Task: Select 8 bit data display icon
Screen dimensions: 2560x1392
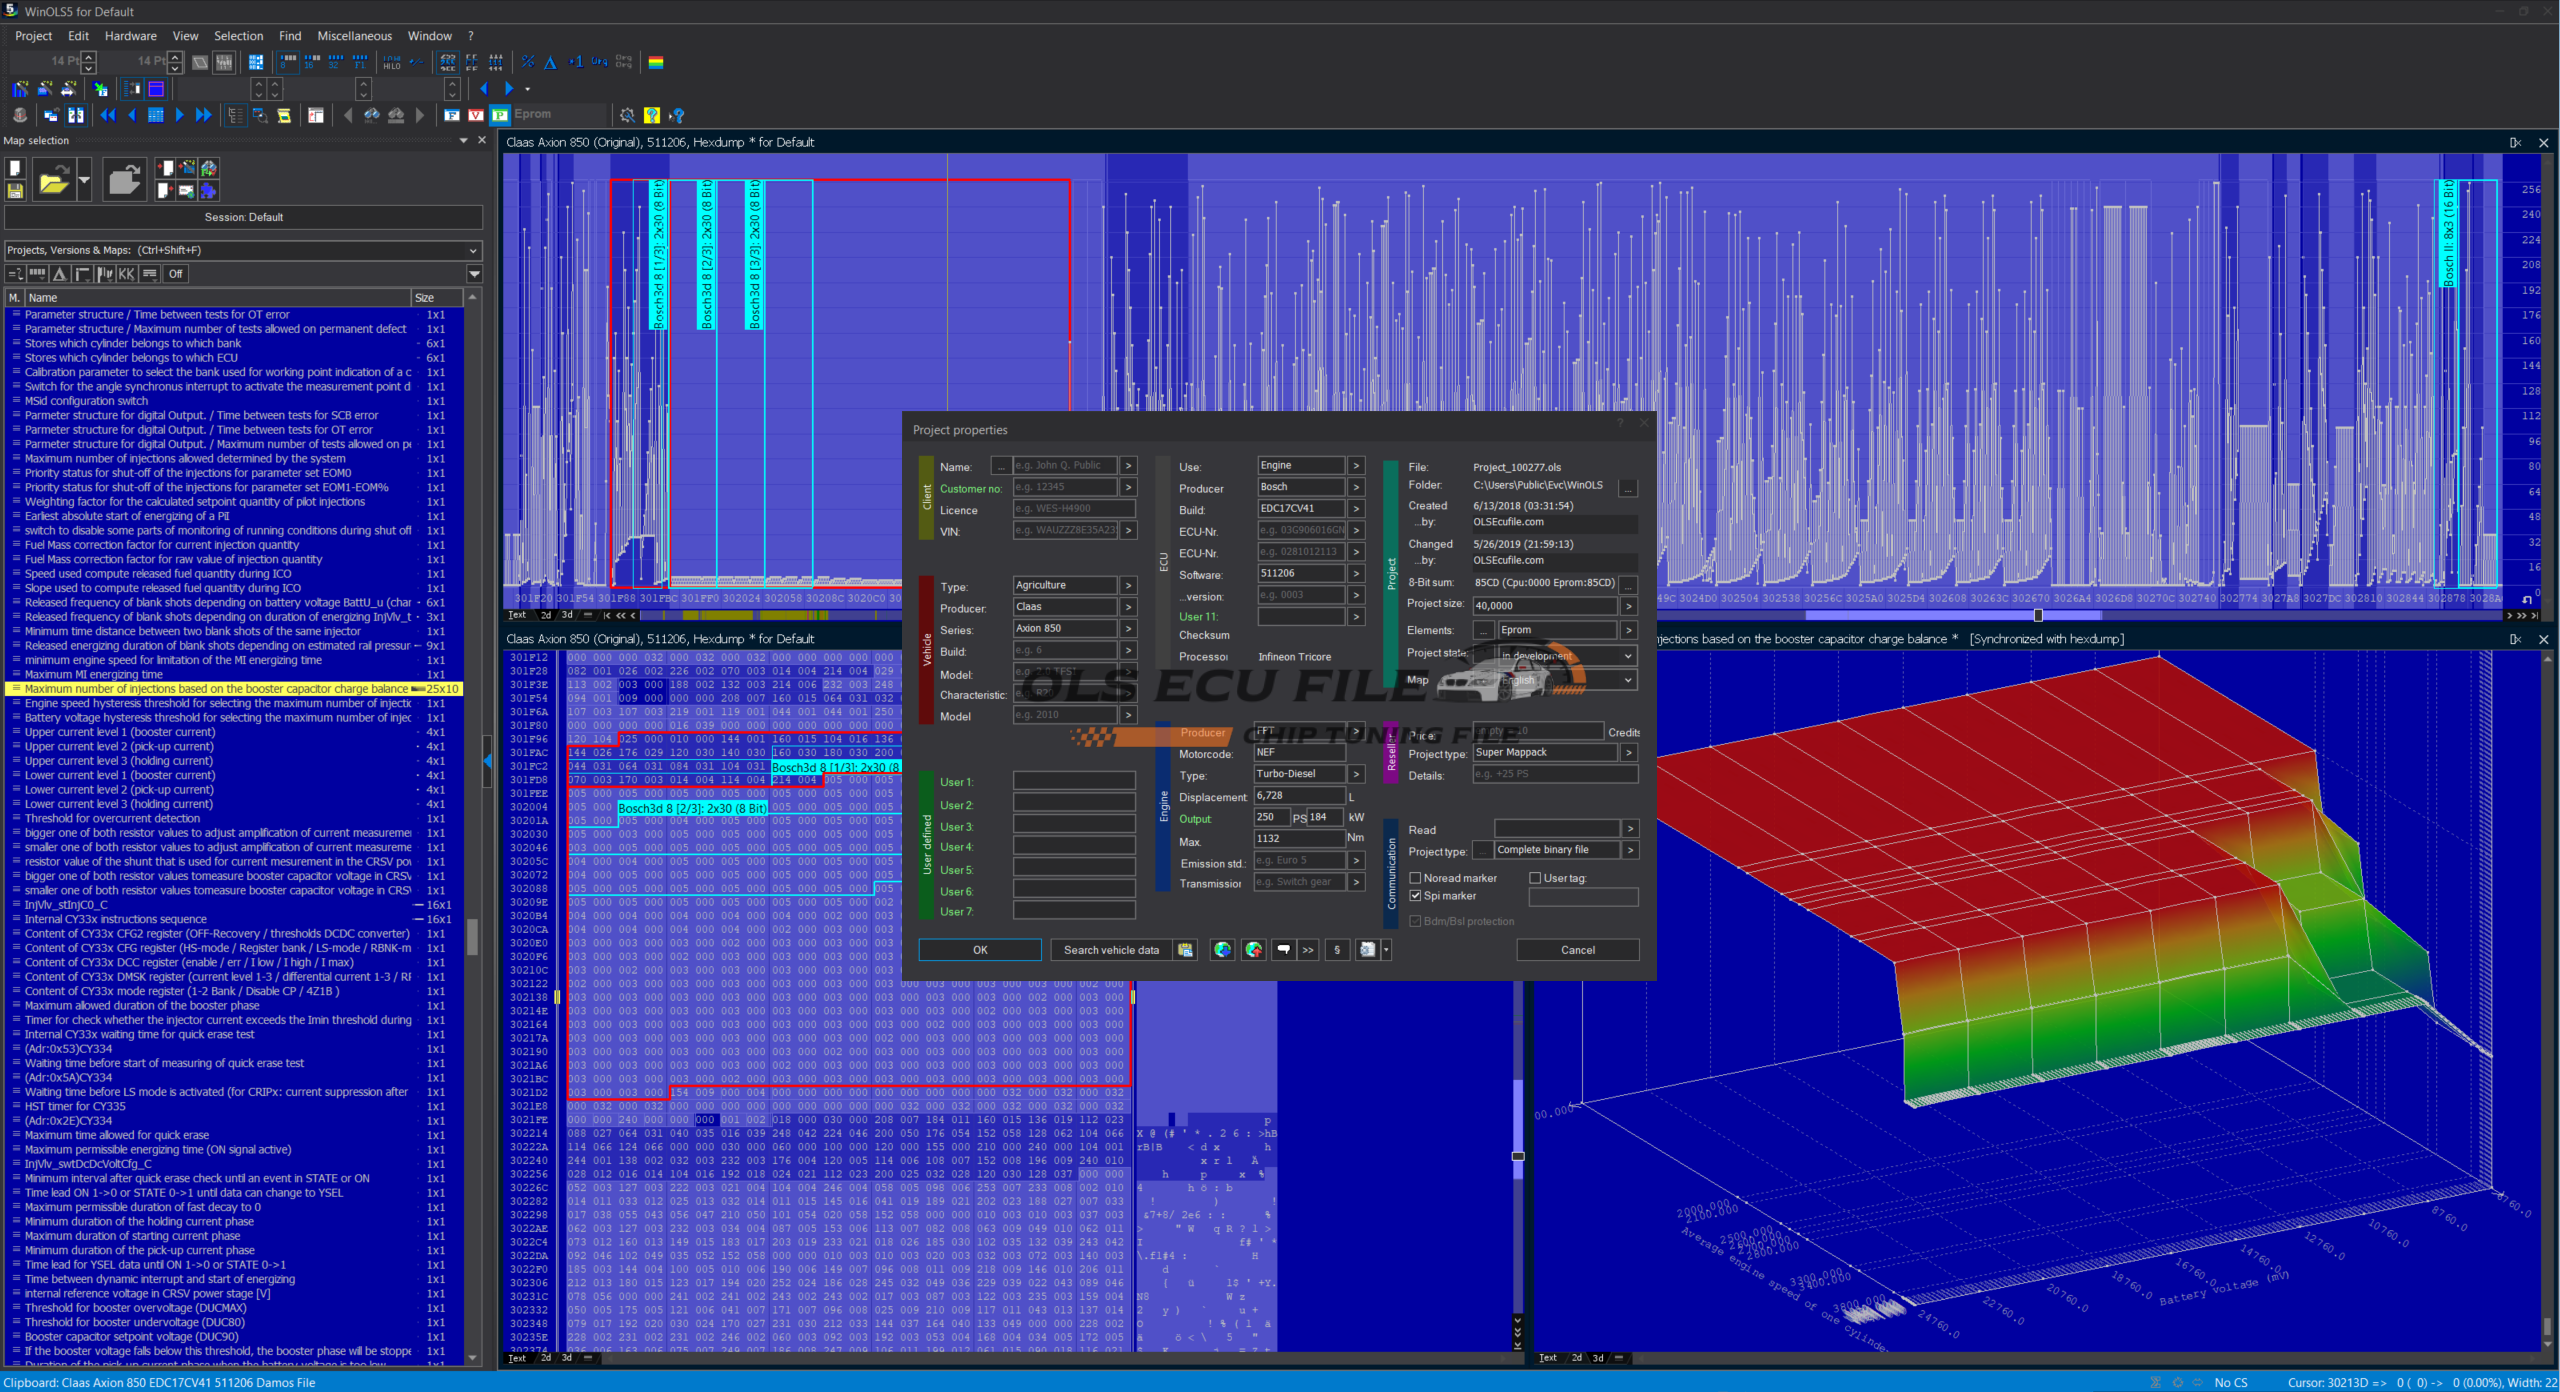Action: 287,62
